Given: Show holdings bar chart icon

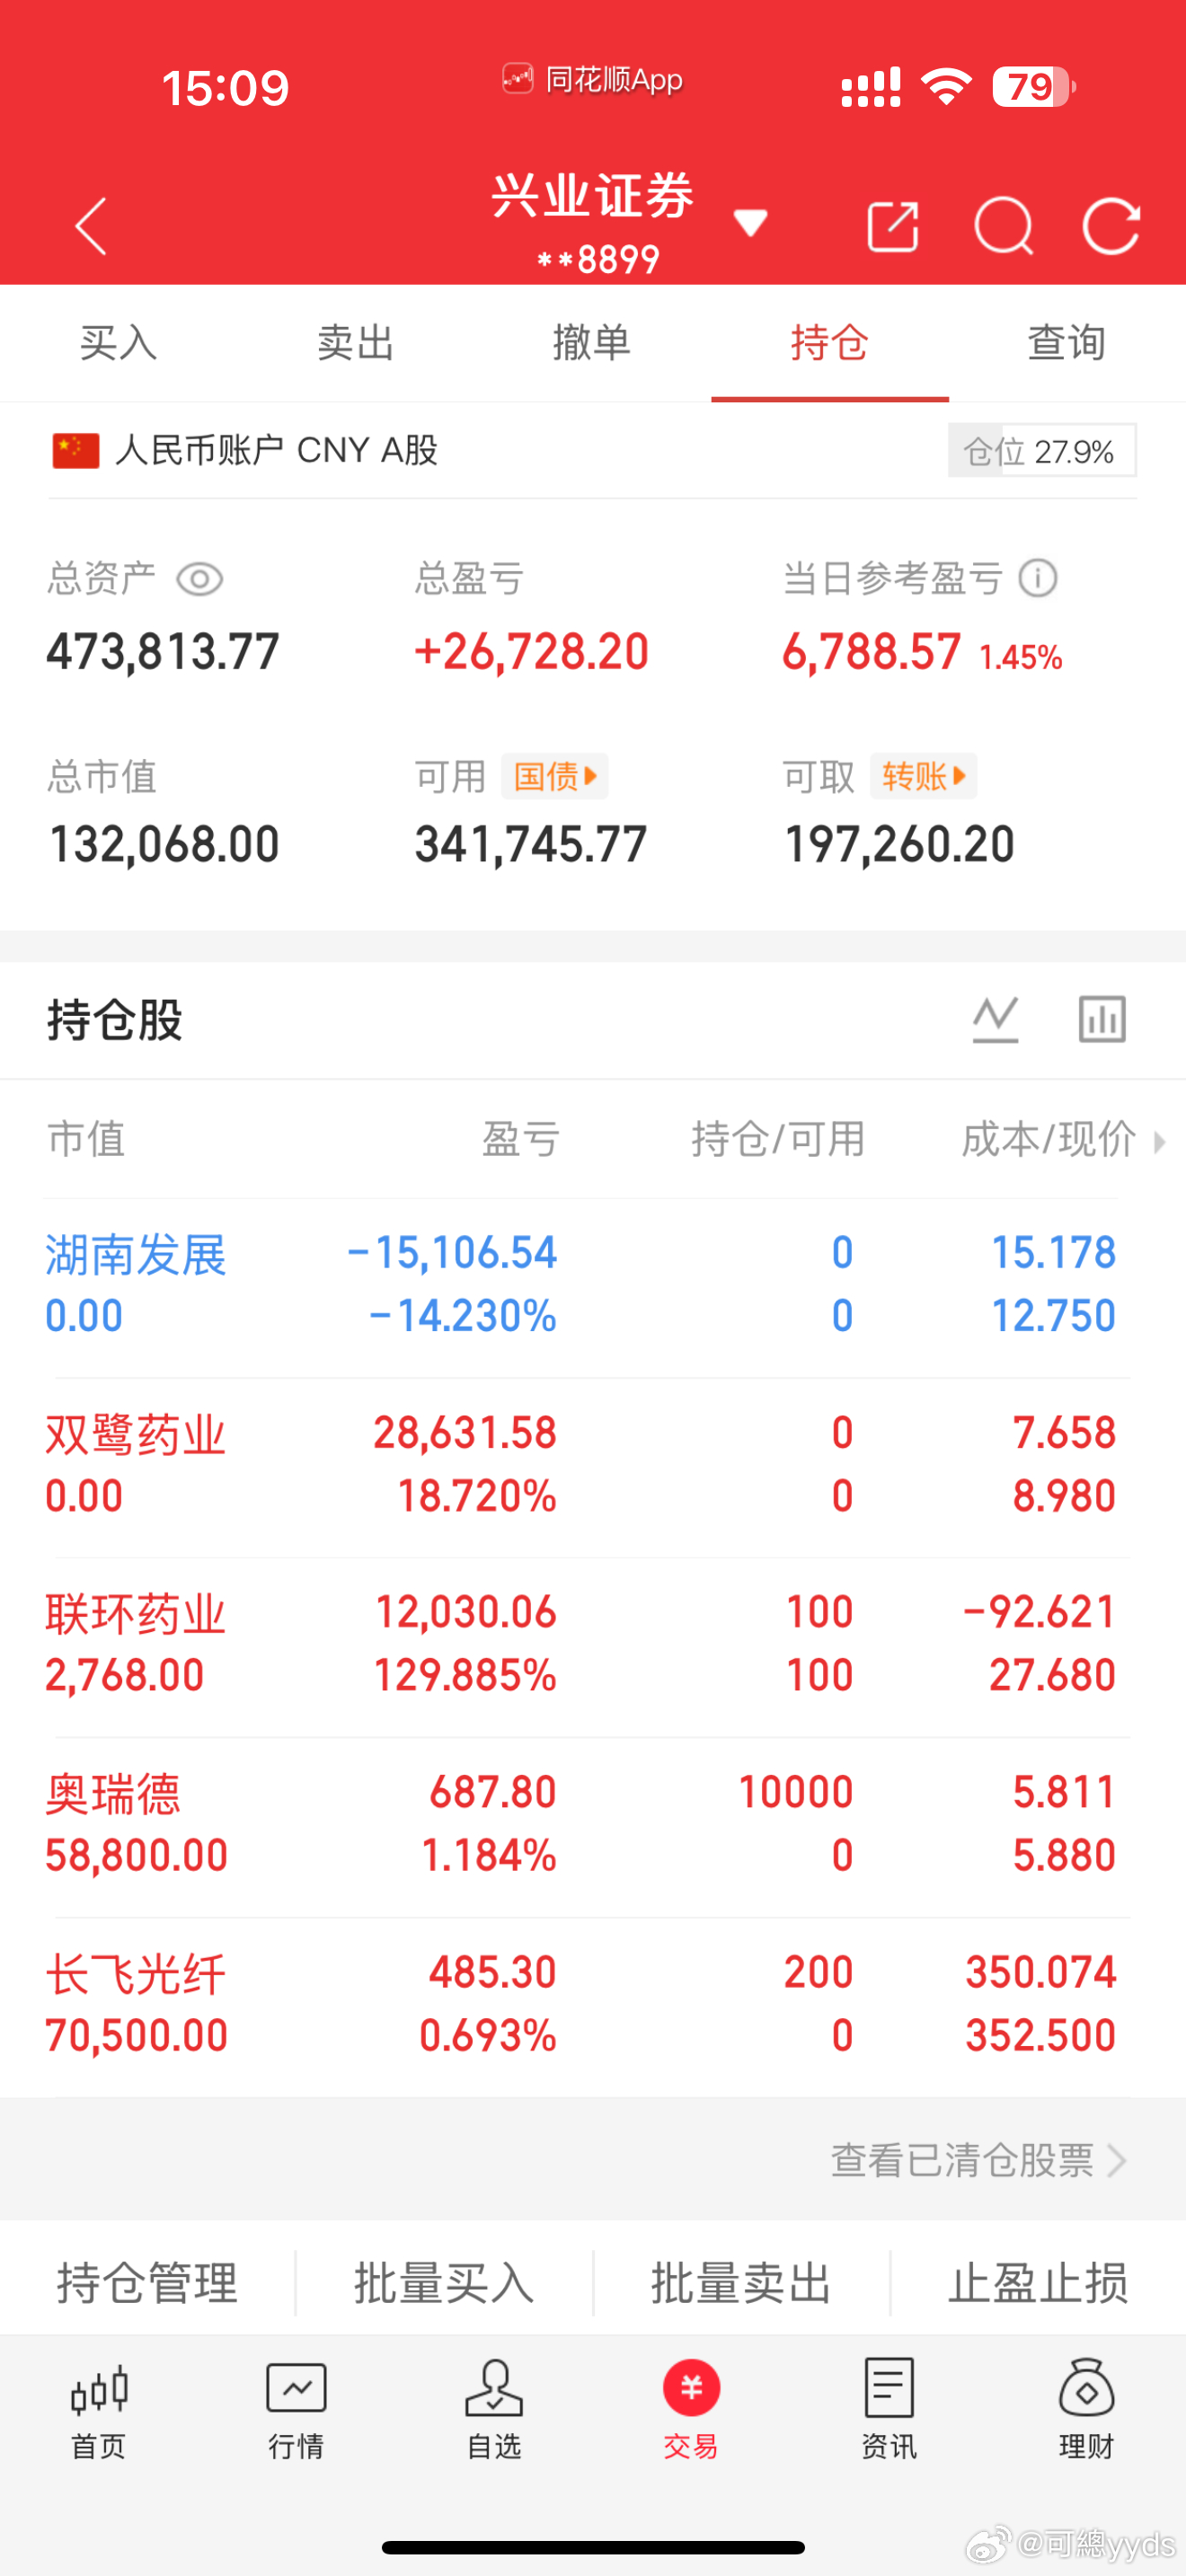Looking at the screenshot, I should pos(1102,1020).
